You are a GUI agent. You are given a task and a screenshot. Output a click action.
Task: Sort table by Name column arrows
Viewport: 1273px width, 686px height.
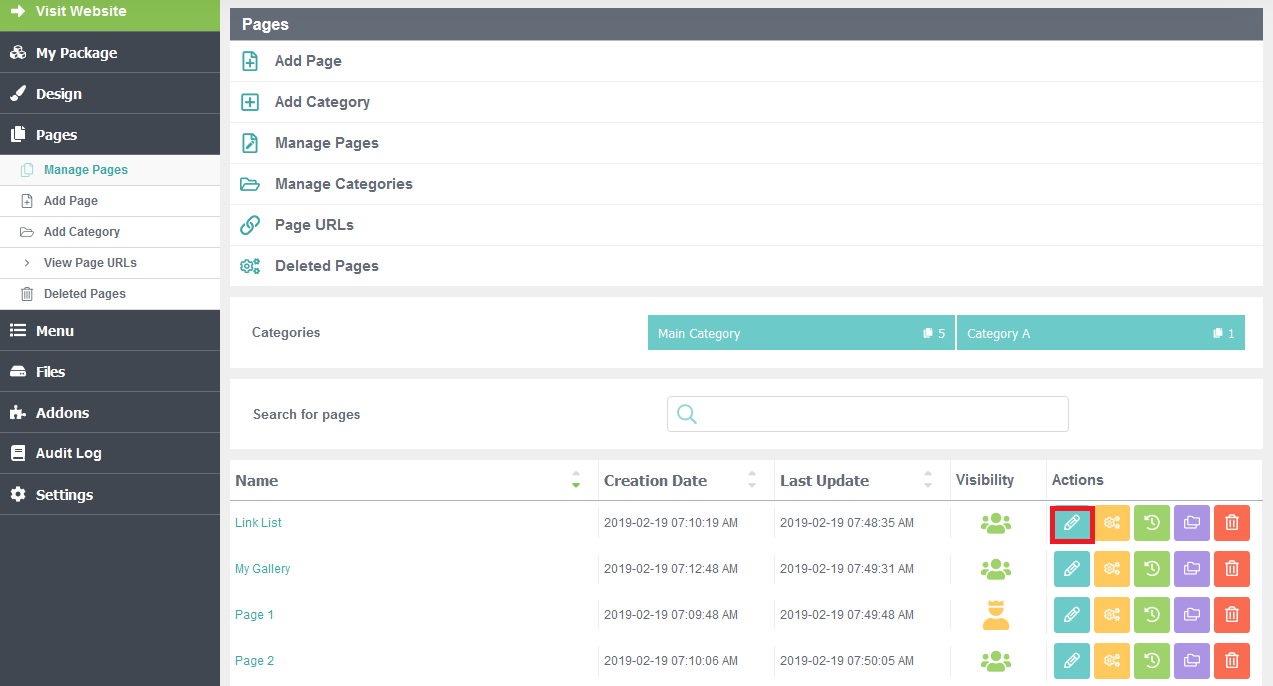coord(576,480)
